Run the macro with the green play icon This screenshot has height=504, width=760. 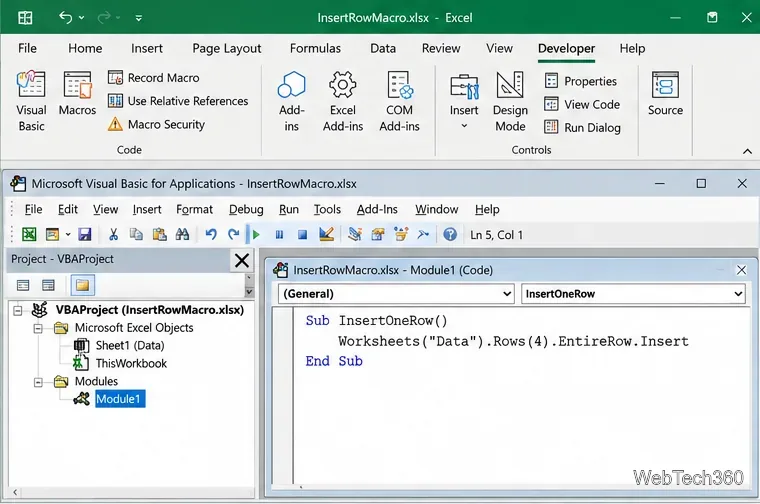coord(256,235)
